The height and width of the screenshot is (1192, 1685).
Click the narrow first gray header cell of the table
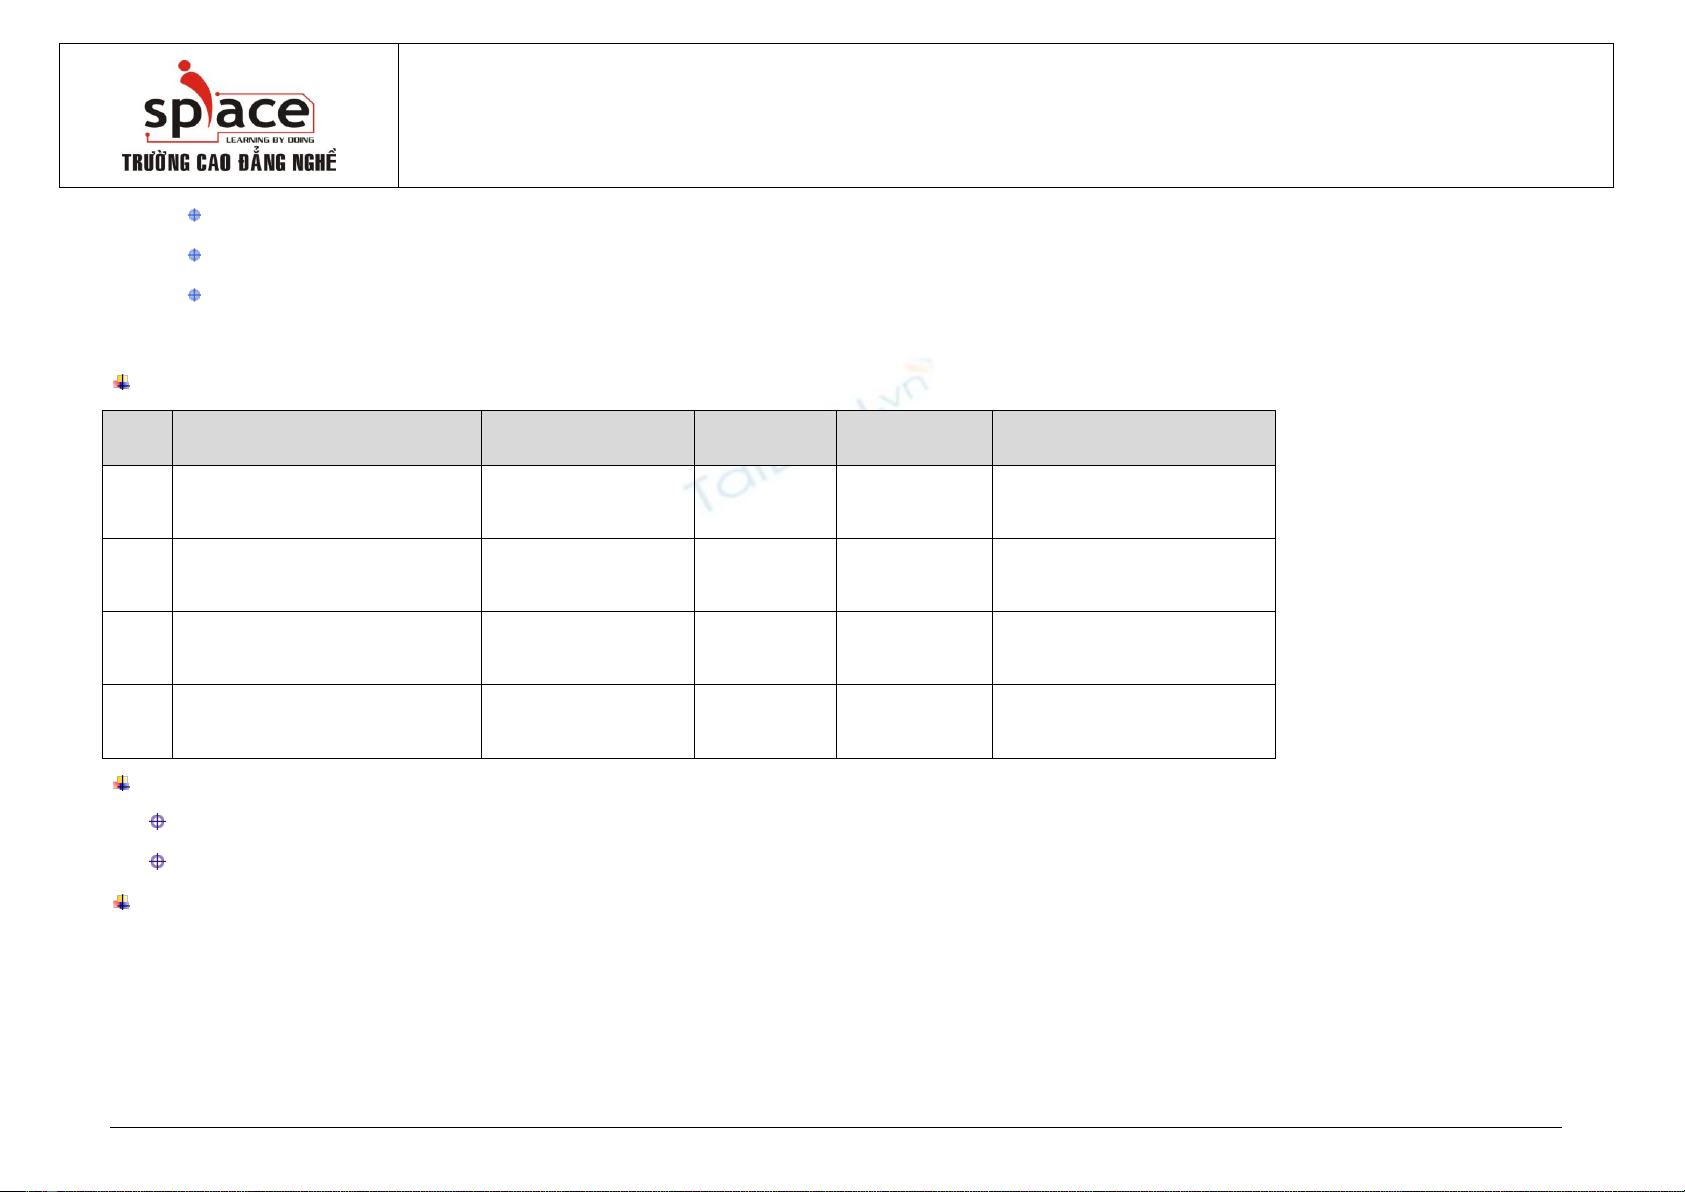tap(137, 437)
